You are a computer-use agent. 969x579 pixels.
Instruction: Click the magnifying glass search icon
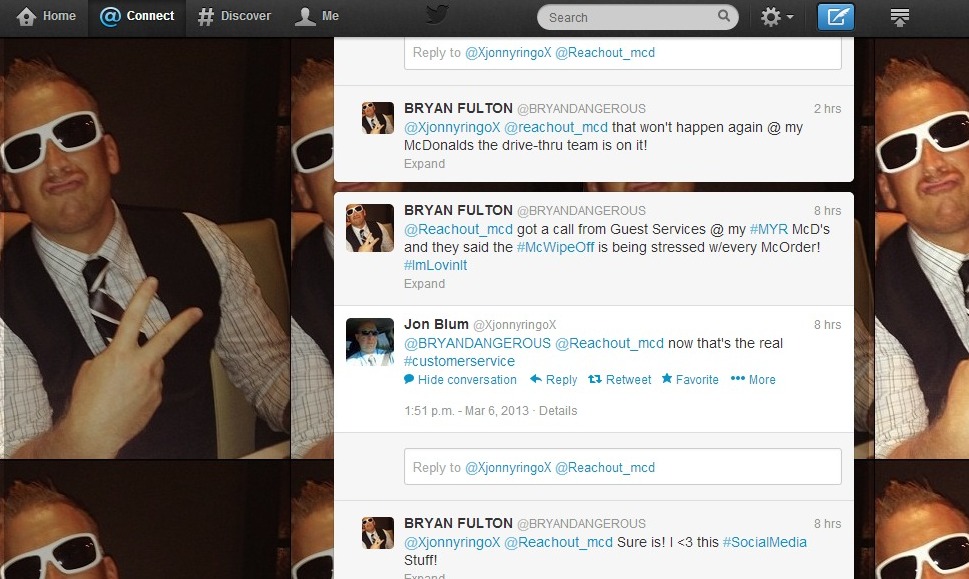724,16
